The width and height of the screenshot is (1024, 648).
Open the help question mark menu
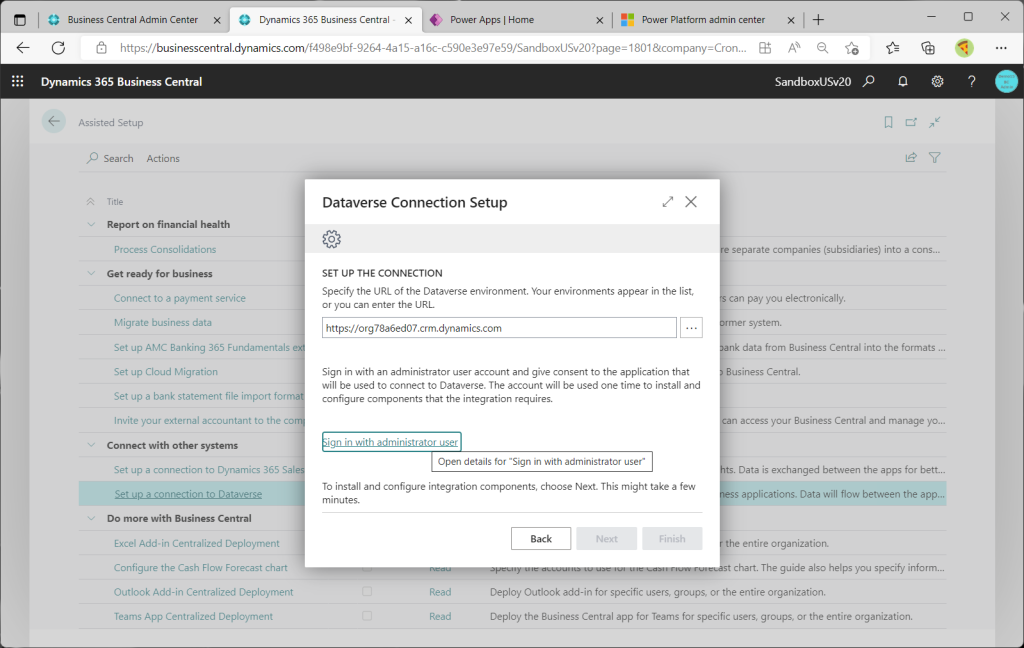[x=972, y=81]
